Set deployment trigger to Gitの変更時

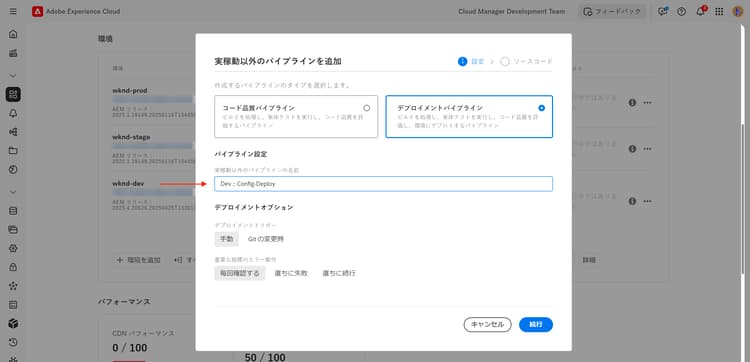266,239
